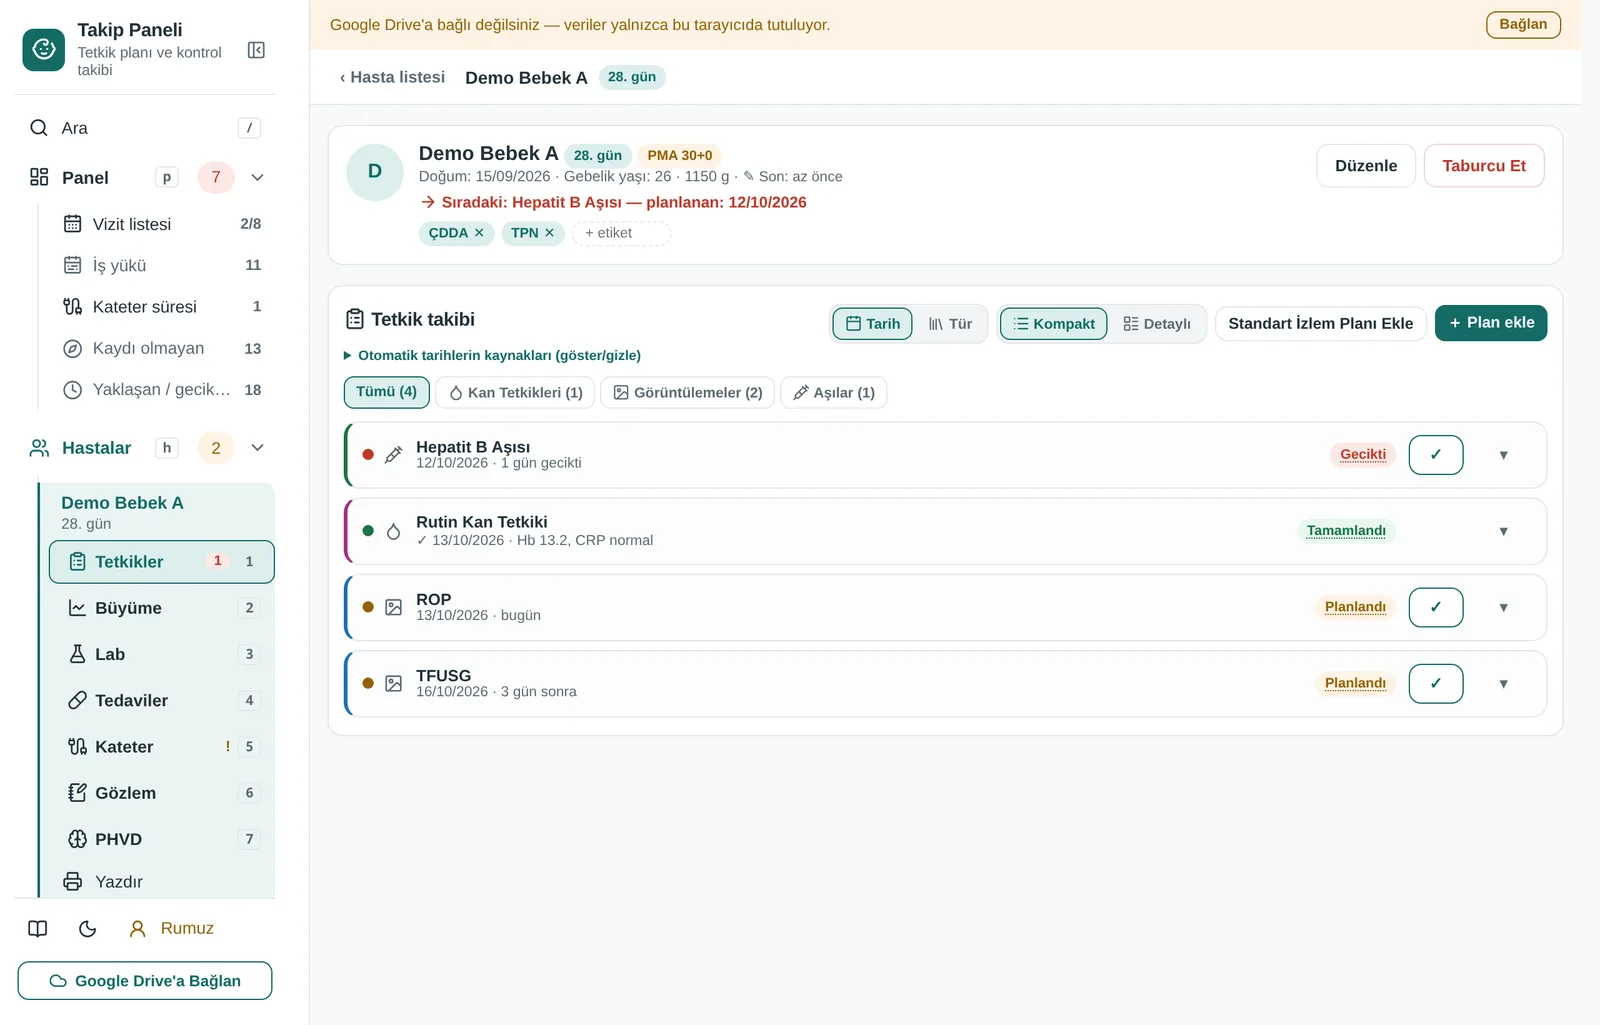Viewport: 1600px width, 1025px height.
Task: Open Kaydı olmayan panel item
Action: click(x=162, y=348)
